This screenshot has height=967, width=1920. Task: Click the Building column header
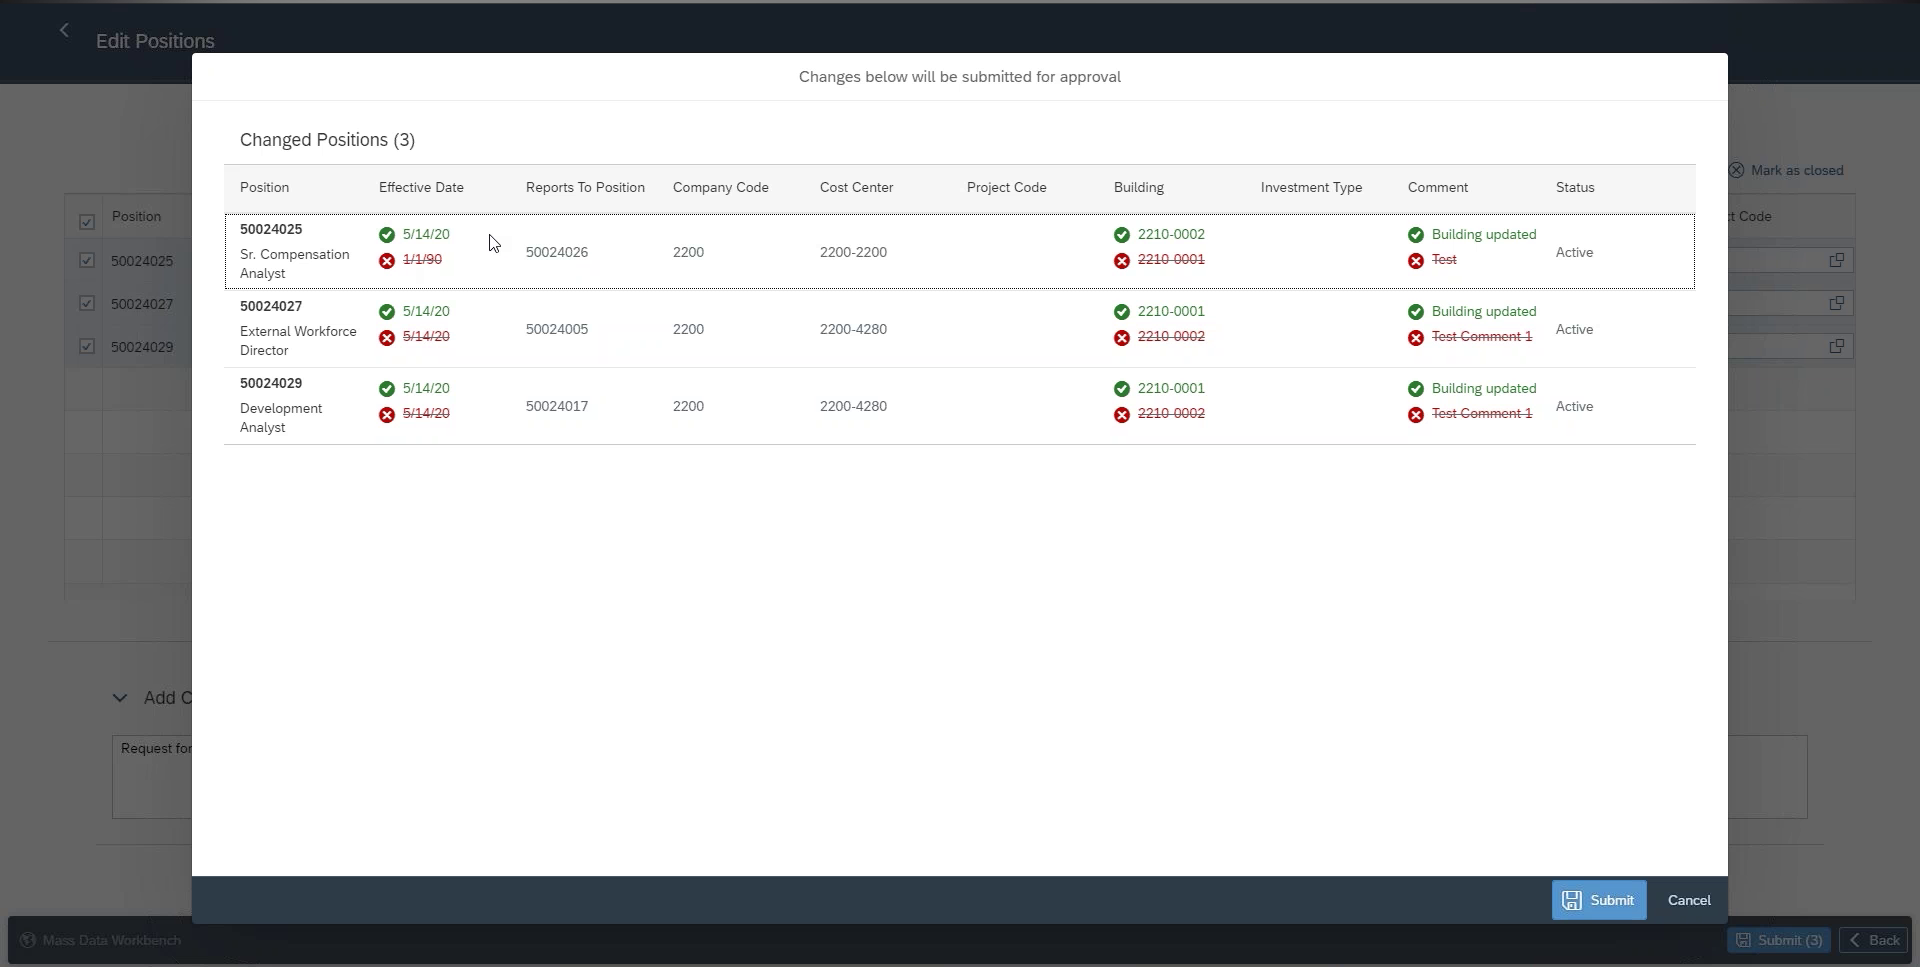tap(1138, 188)
